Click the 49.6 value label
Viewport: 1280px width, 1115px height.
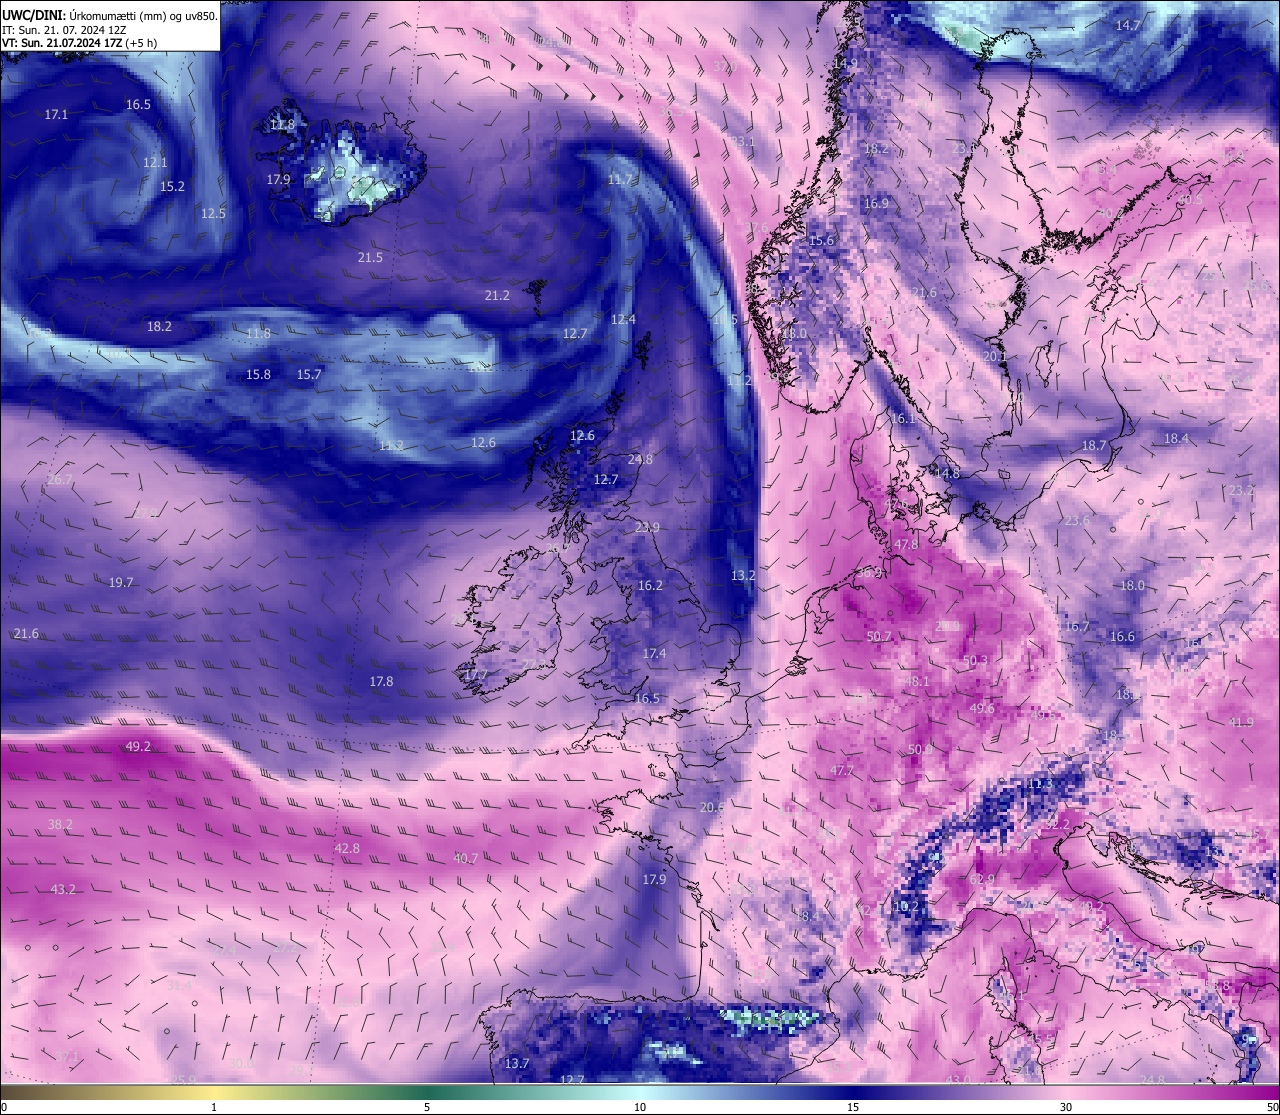pyautogui.click(x=982, y=708)
